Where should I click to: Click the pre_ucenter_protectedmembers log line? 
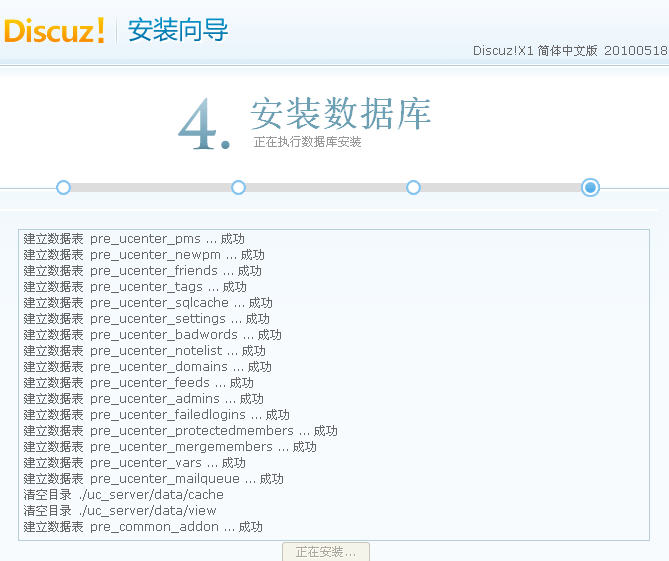pos(180,431)
